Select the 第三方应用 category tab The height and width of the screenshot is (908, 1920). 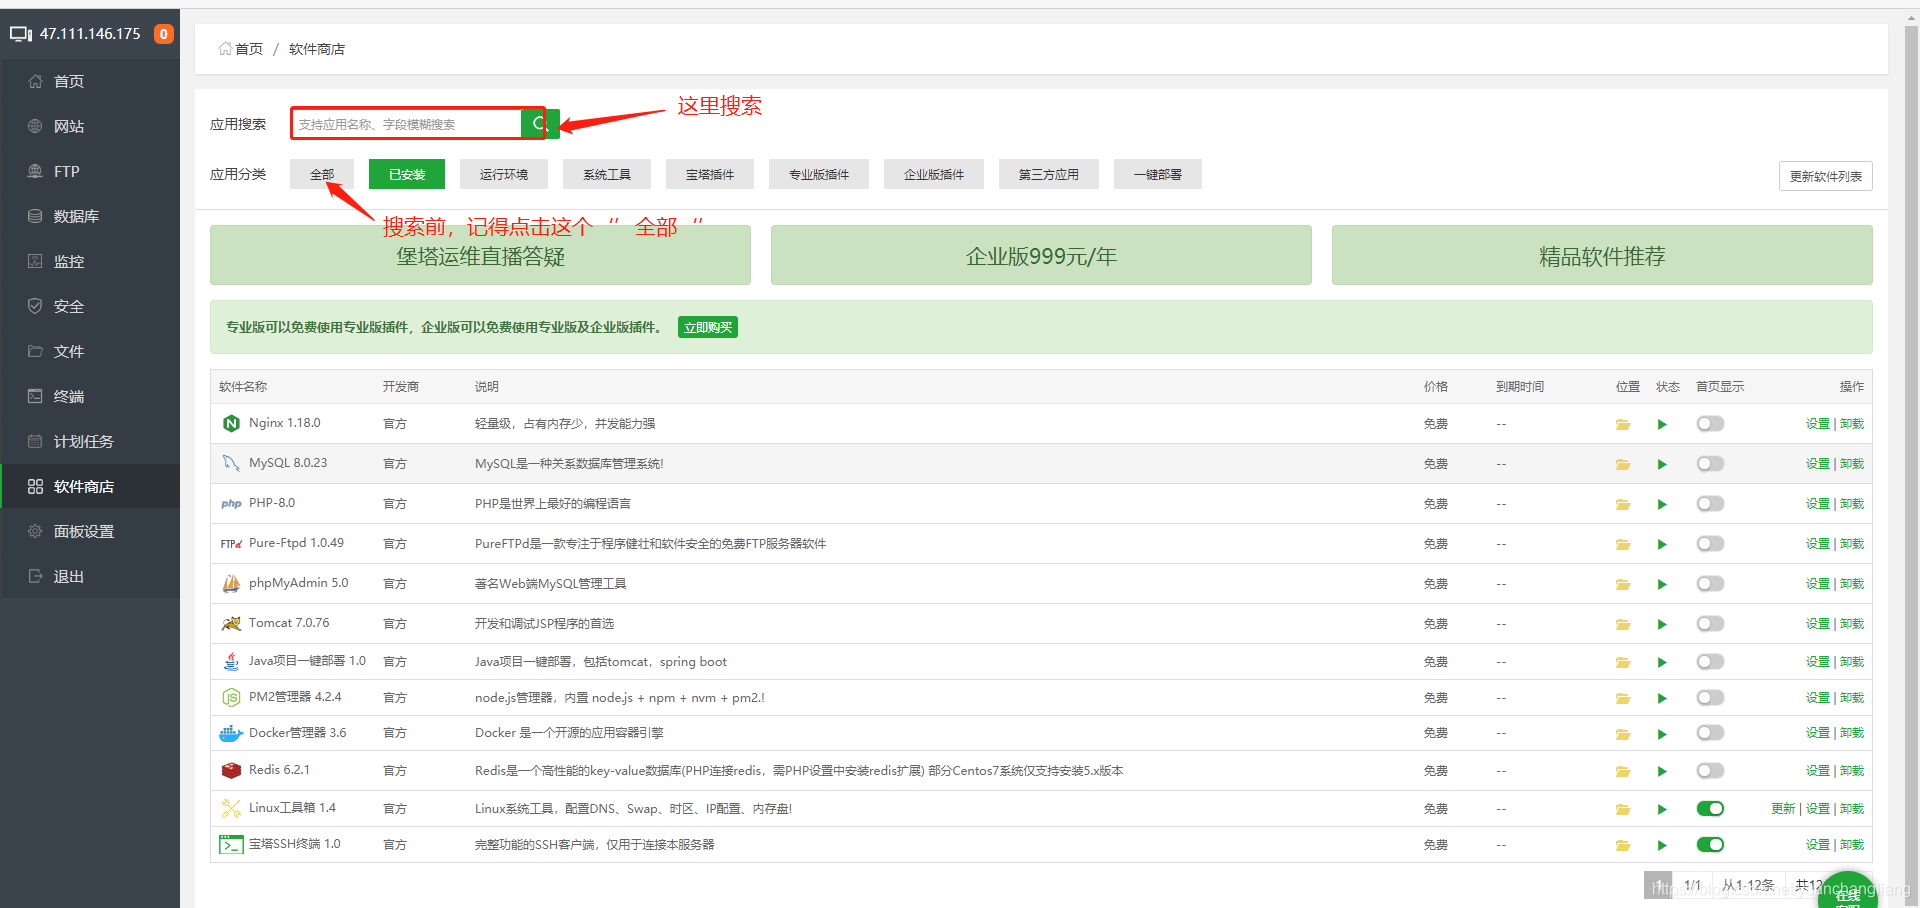pyautogui.click(x=1049, y=174)
